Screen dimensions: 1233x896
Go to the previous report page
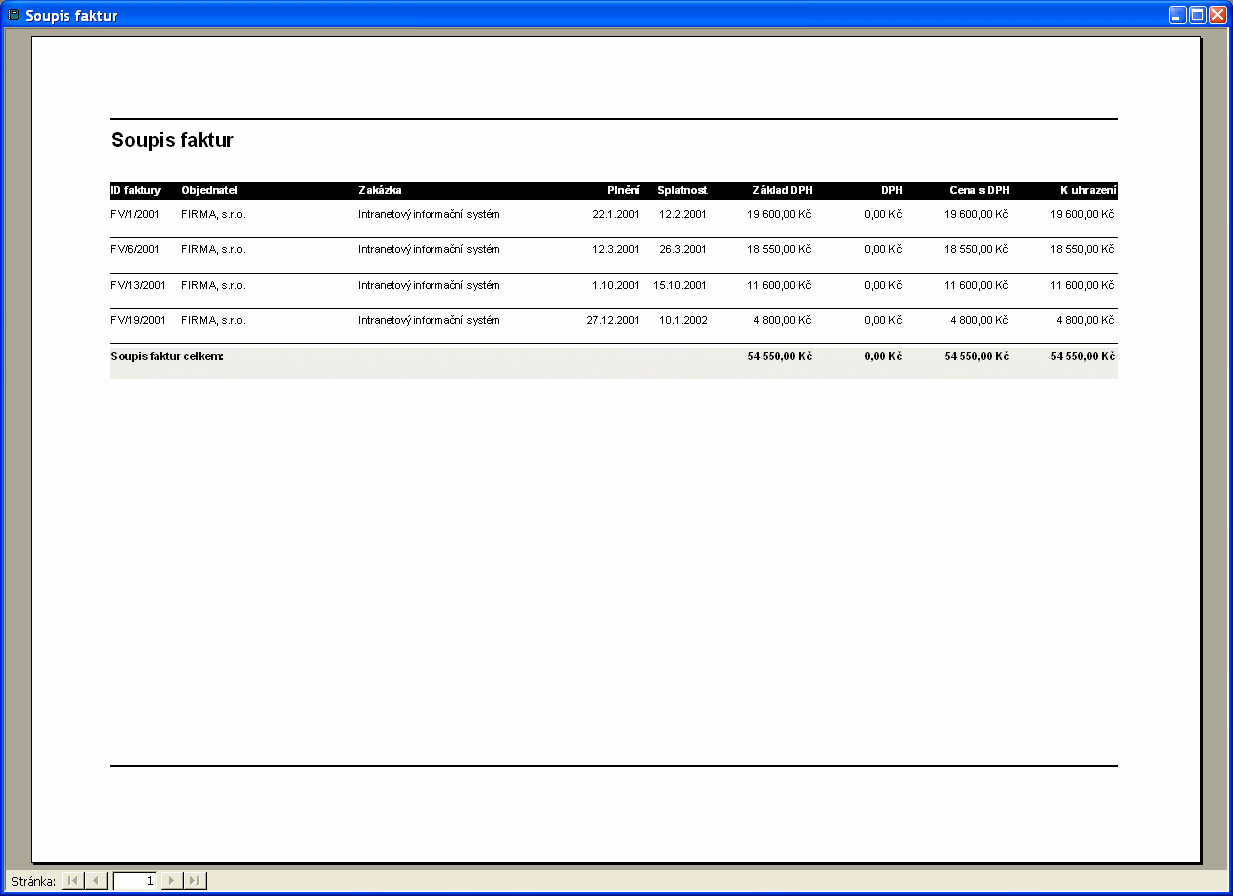pyautogui.click(x=97, y=880)
